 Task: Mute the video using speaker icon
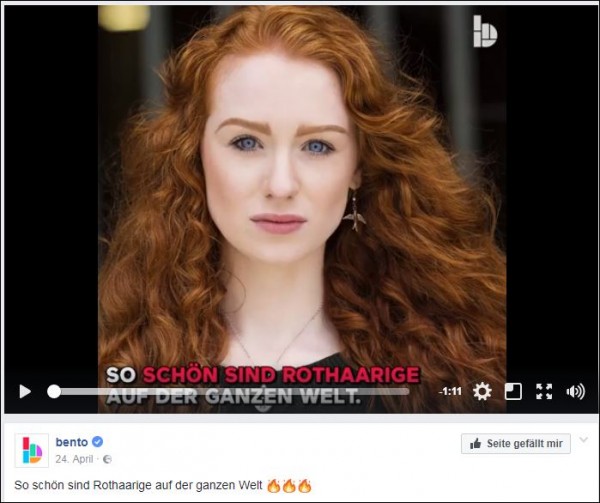(x=575, y=391)
